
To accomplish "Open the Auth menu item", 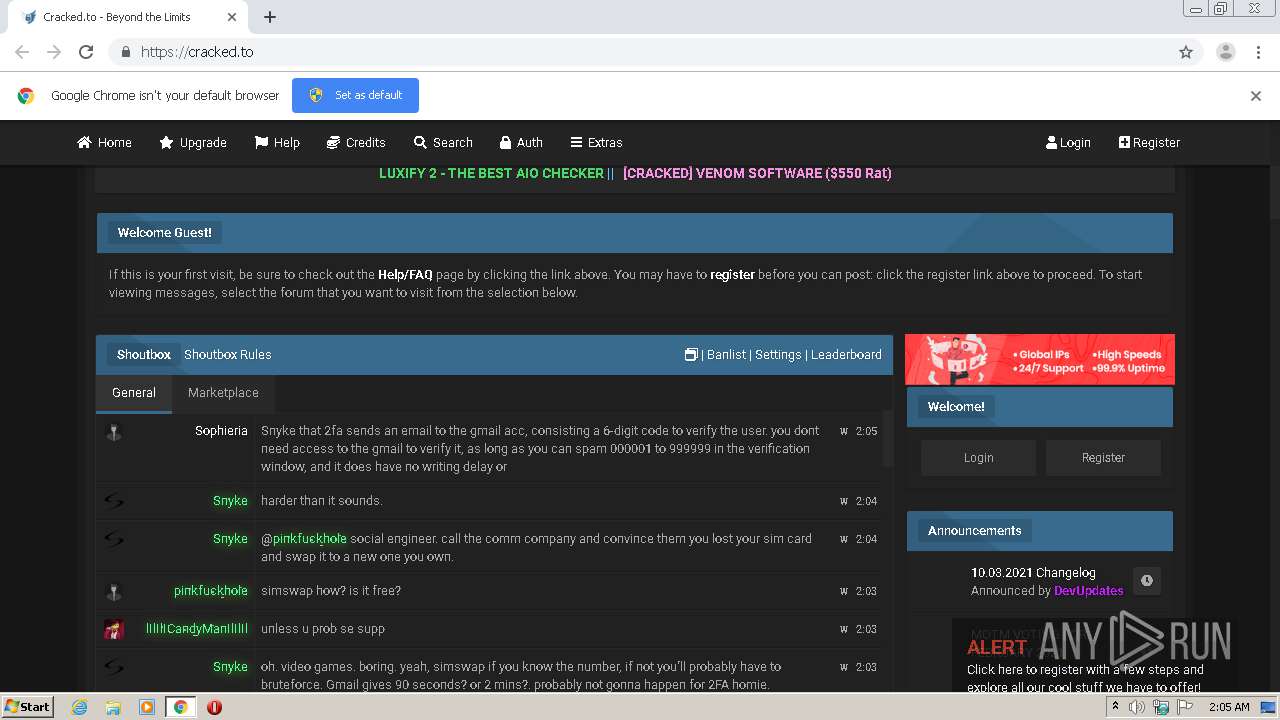I will 521,142.
